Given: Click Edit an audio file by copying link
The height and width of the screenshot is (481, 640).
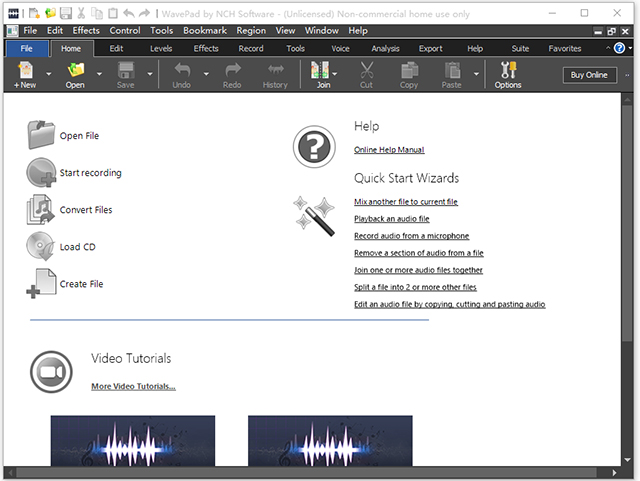Looking at the screenshot, I should pyautogui.click(x=449, y=304).
